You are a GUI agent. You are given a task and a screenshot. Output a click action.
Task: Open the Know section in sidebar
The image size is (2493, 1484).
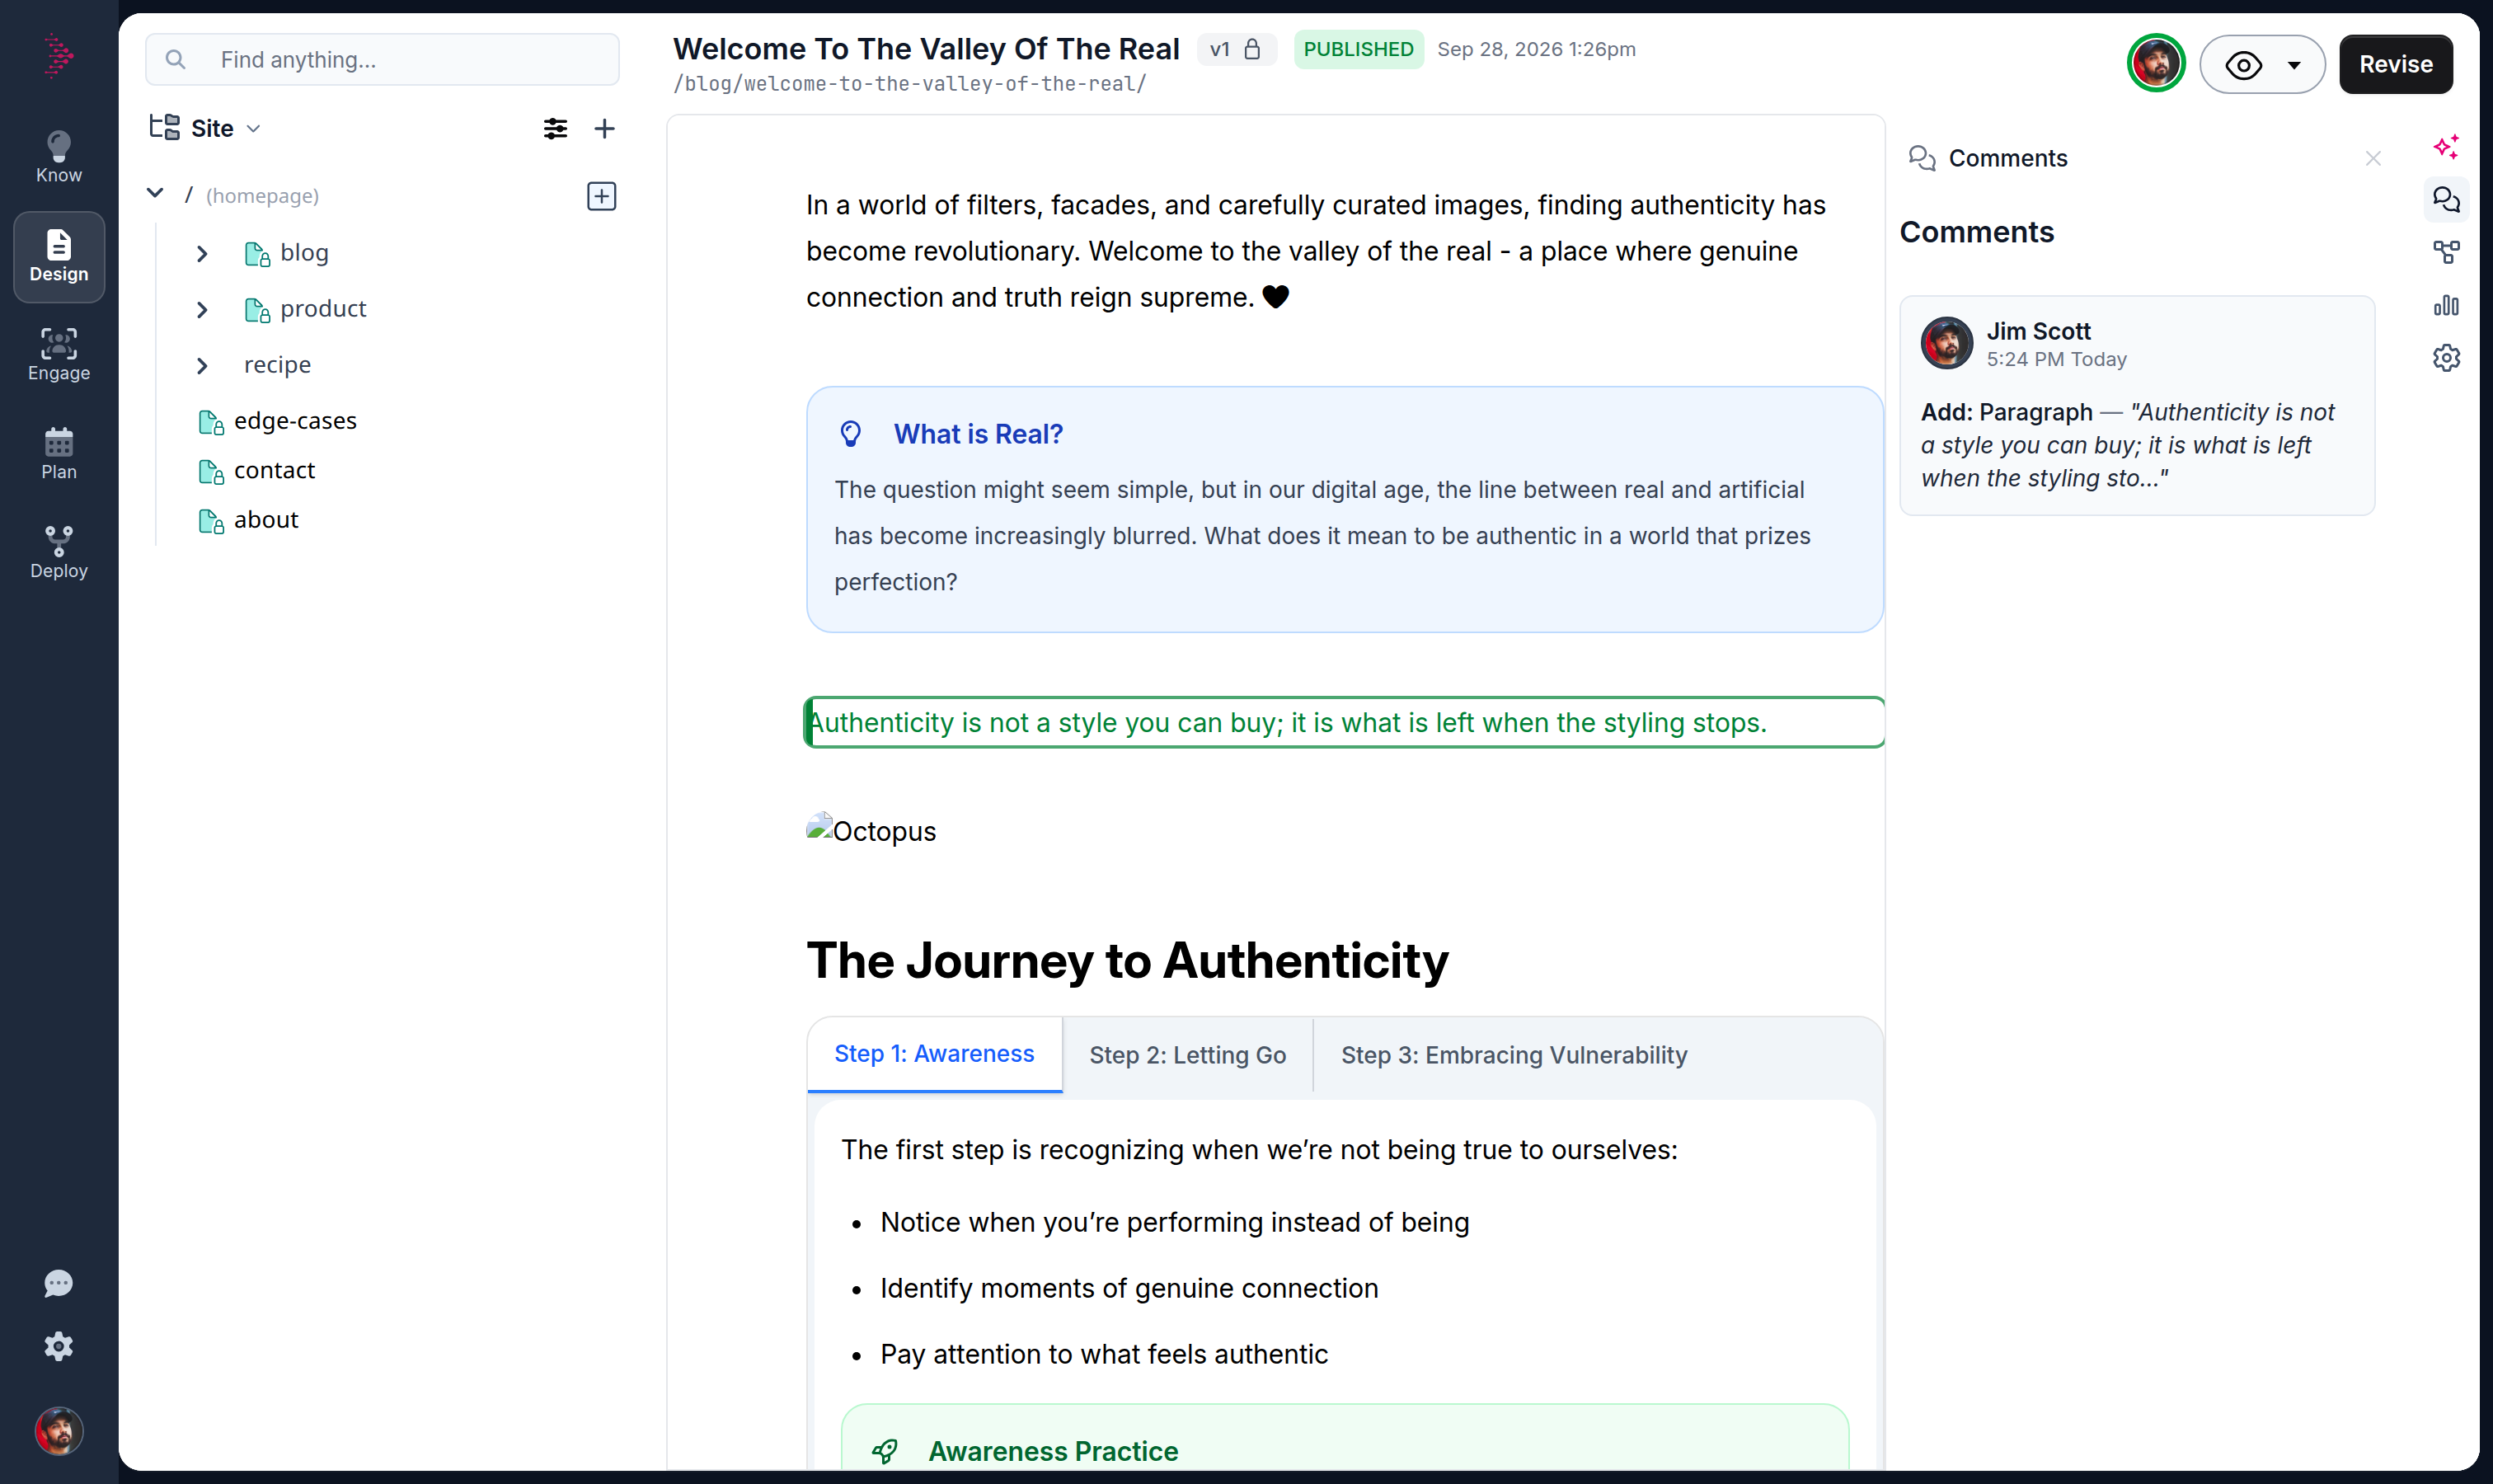click(x=59, y=157)
